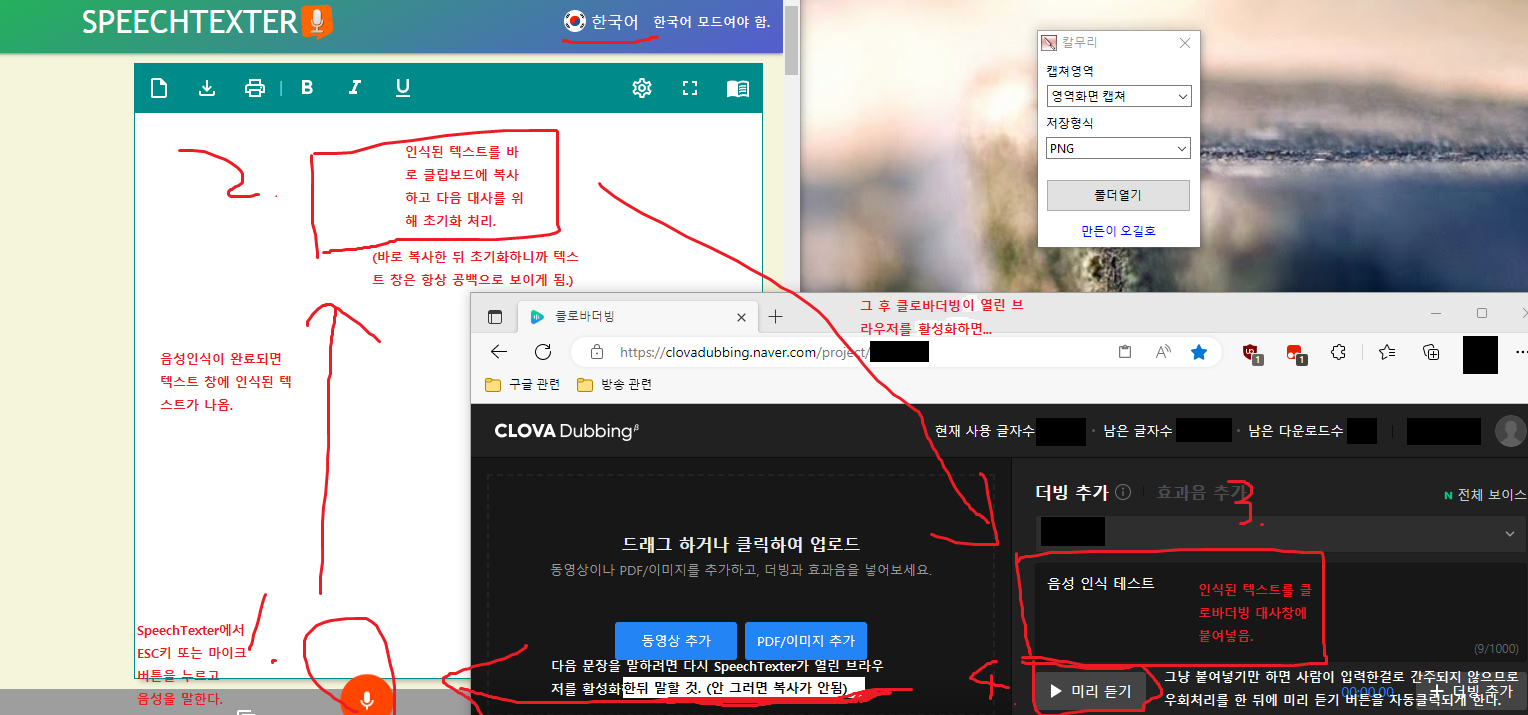Screen dimensions: 1528x715
Task: Open the 캡쳐영역 dropdown in 칼무리
Action: (1119, 96)
